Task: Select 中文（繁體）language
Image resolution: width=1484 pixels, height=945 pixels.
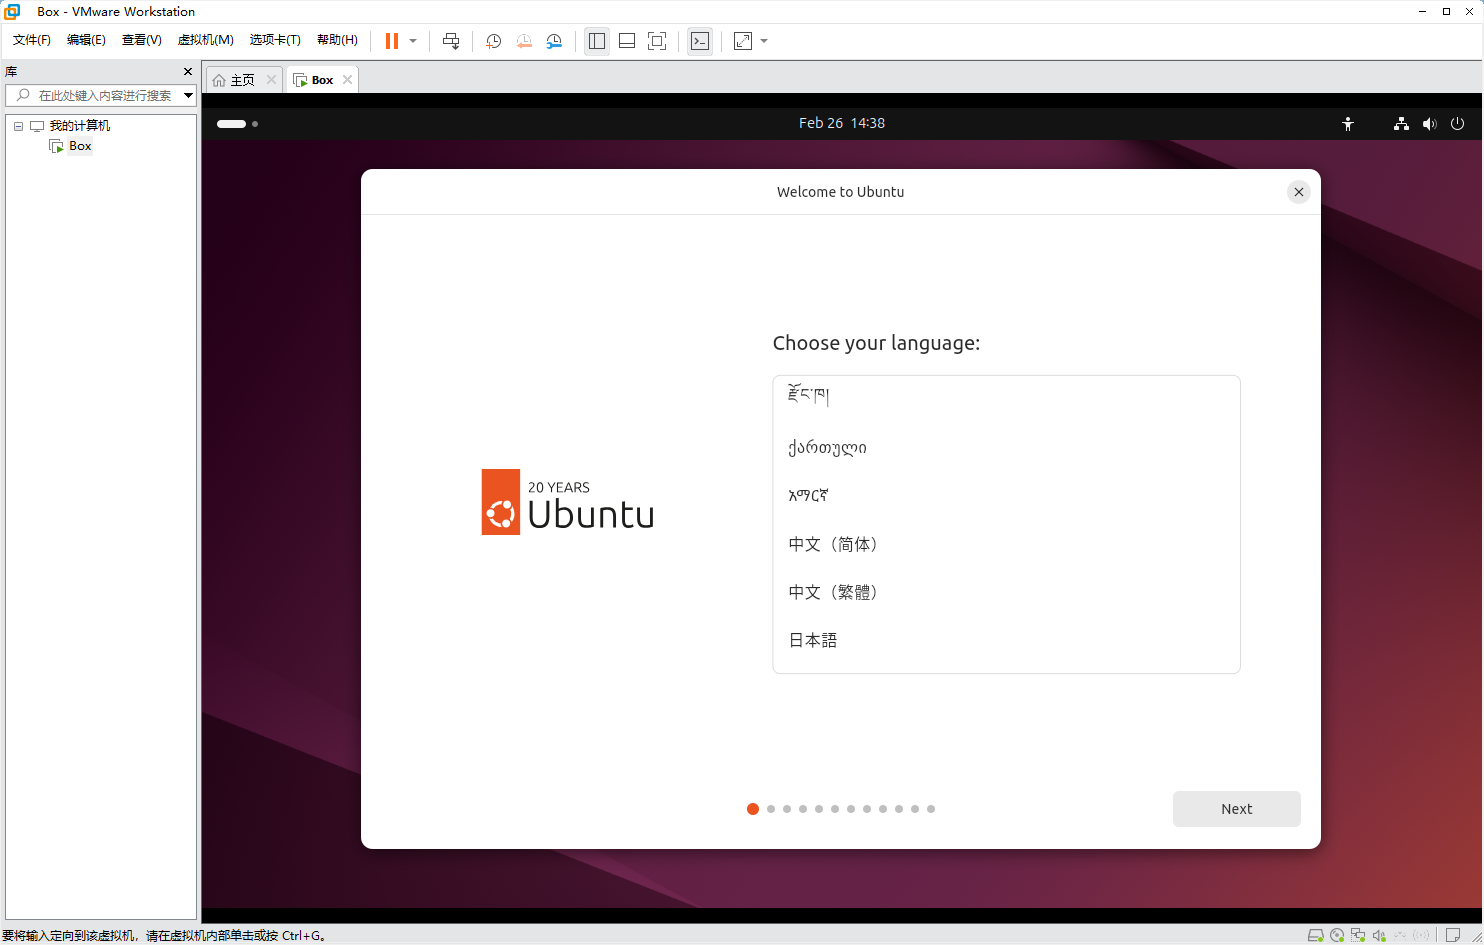Action: 1006,592
